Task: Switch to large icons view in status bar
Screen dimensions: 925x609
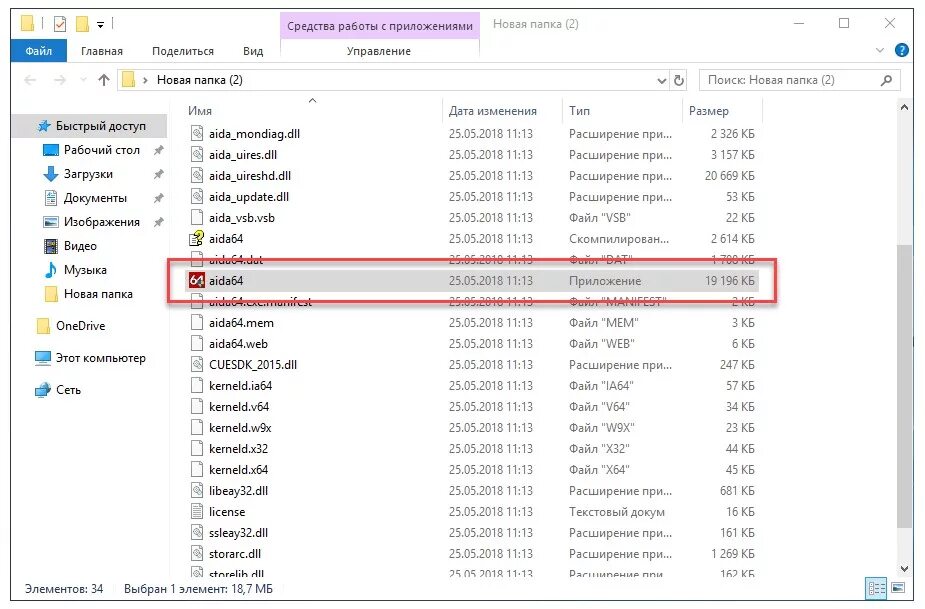Action: coord(898,588)
